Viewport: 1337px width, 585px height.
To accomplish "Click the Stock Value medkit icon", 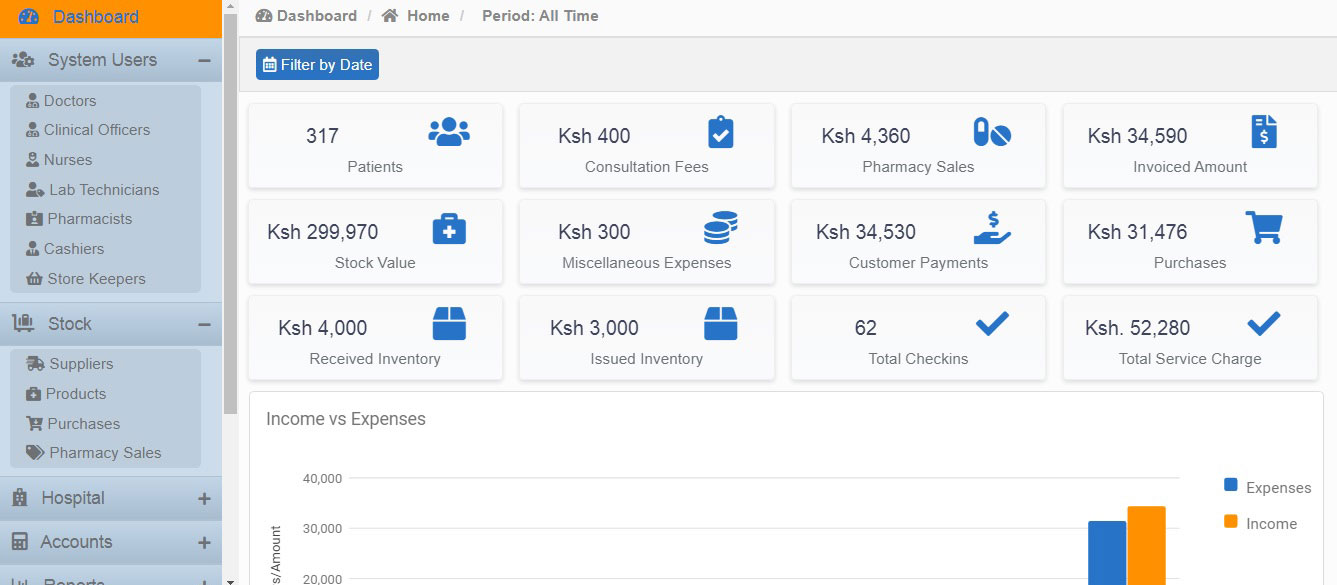I will pyautogui.click(x=449, y=228).
